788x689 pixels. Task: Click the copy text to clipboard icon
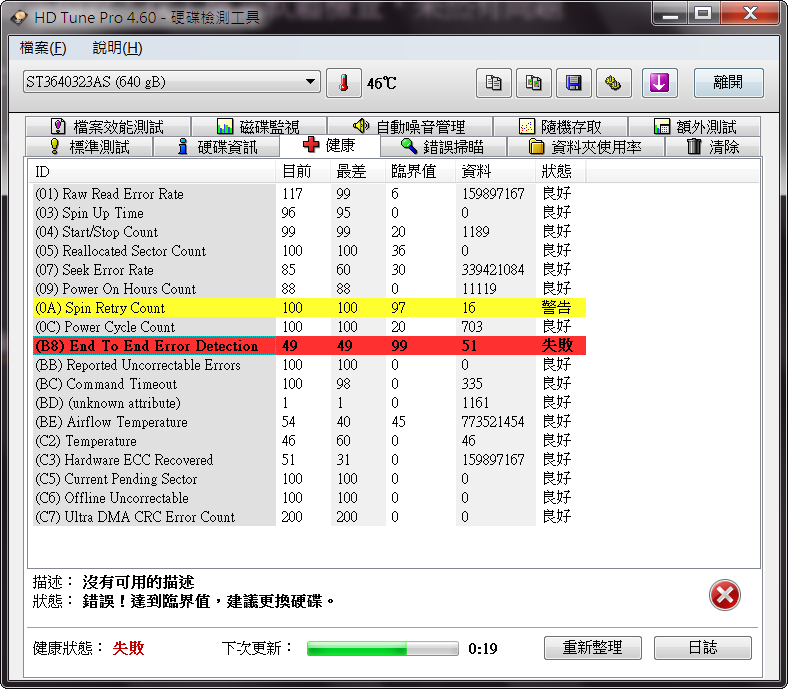point(494,83)
